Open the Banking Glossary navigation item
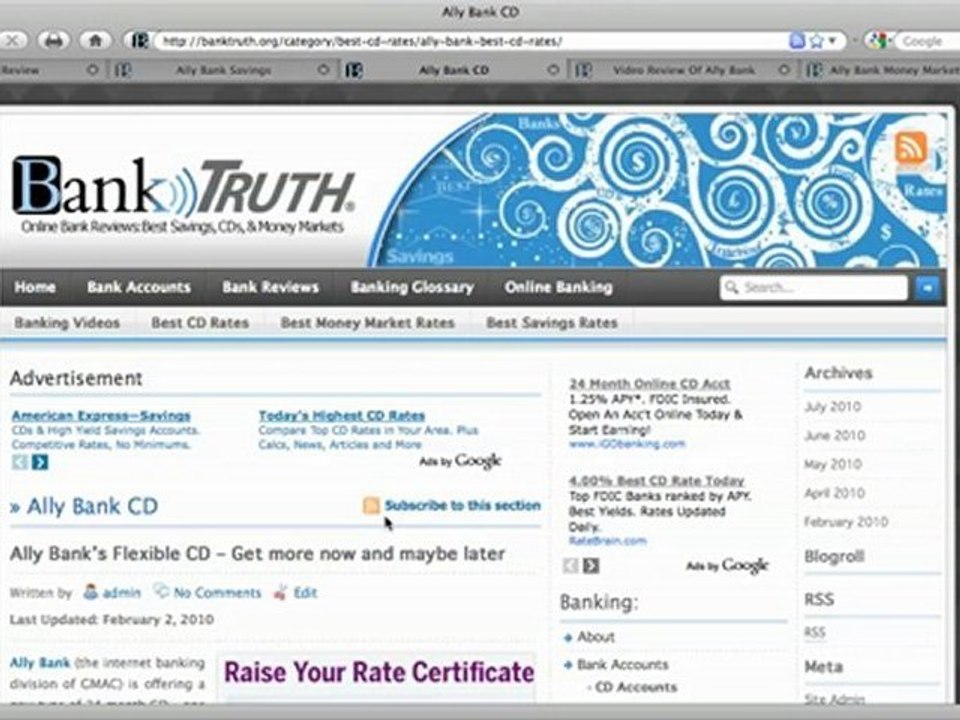960x720 pixels. [x=412, y=287]
